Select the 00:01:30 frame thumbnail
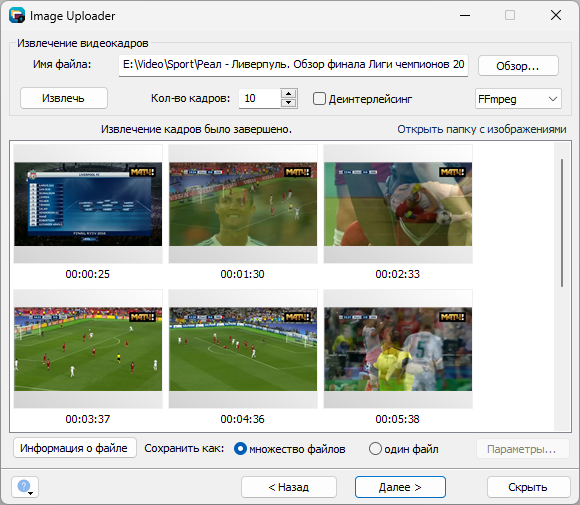 tap(243, 204)
